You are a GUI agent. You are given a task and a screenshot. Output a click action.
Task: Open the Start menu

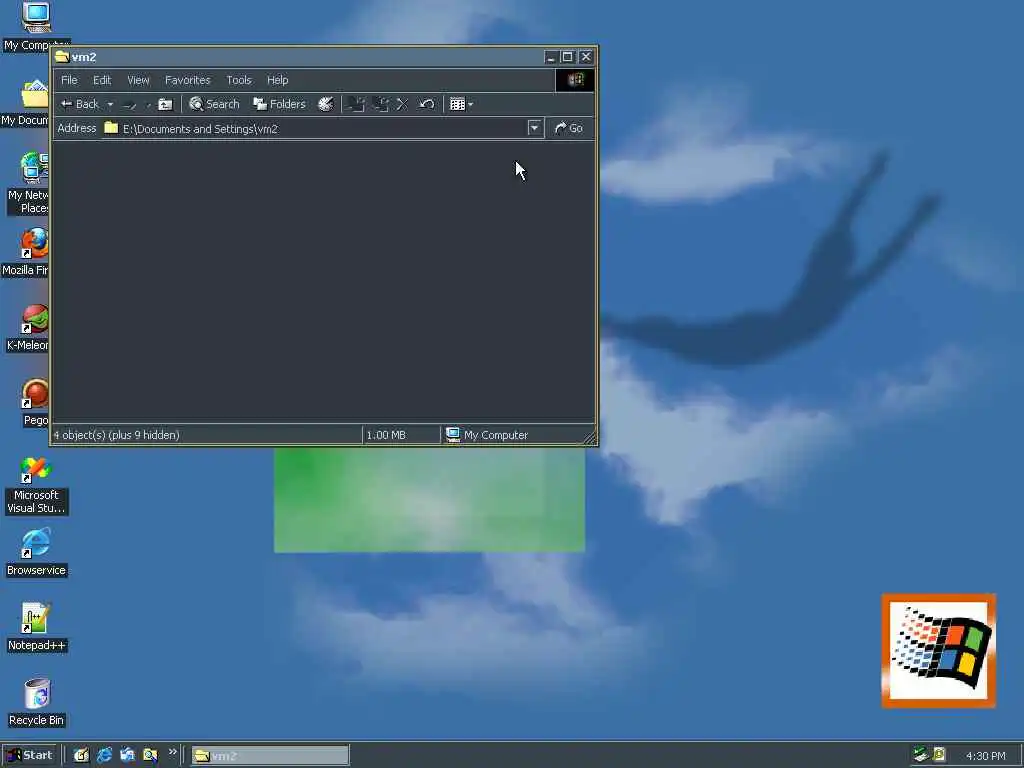point(29,756)
